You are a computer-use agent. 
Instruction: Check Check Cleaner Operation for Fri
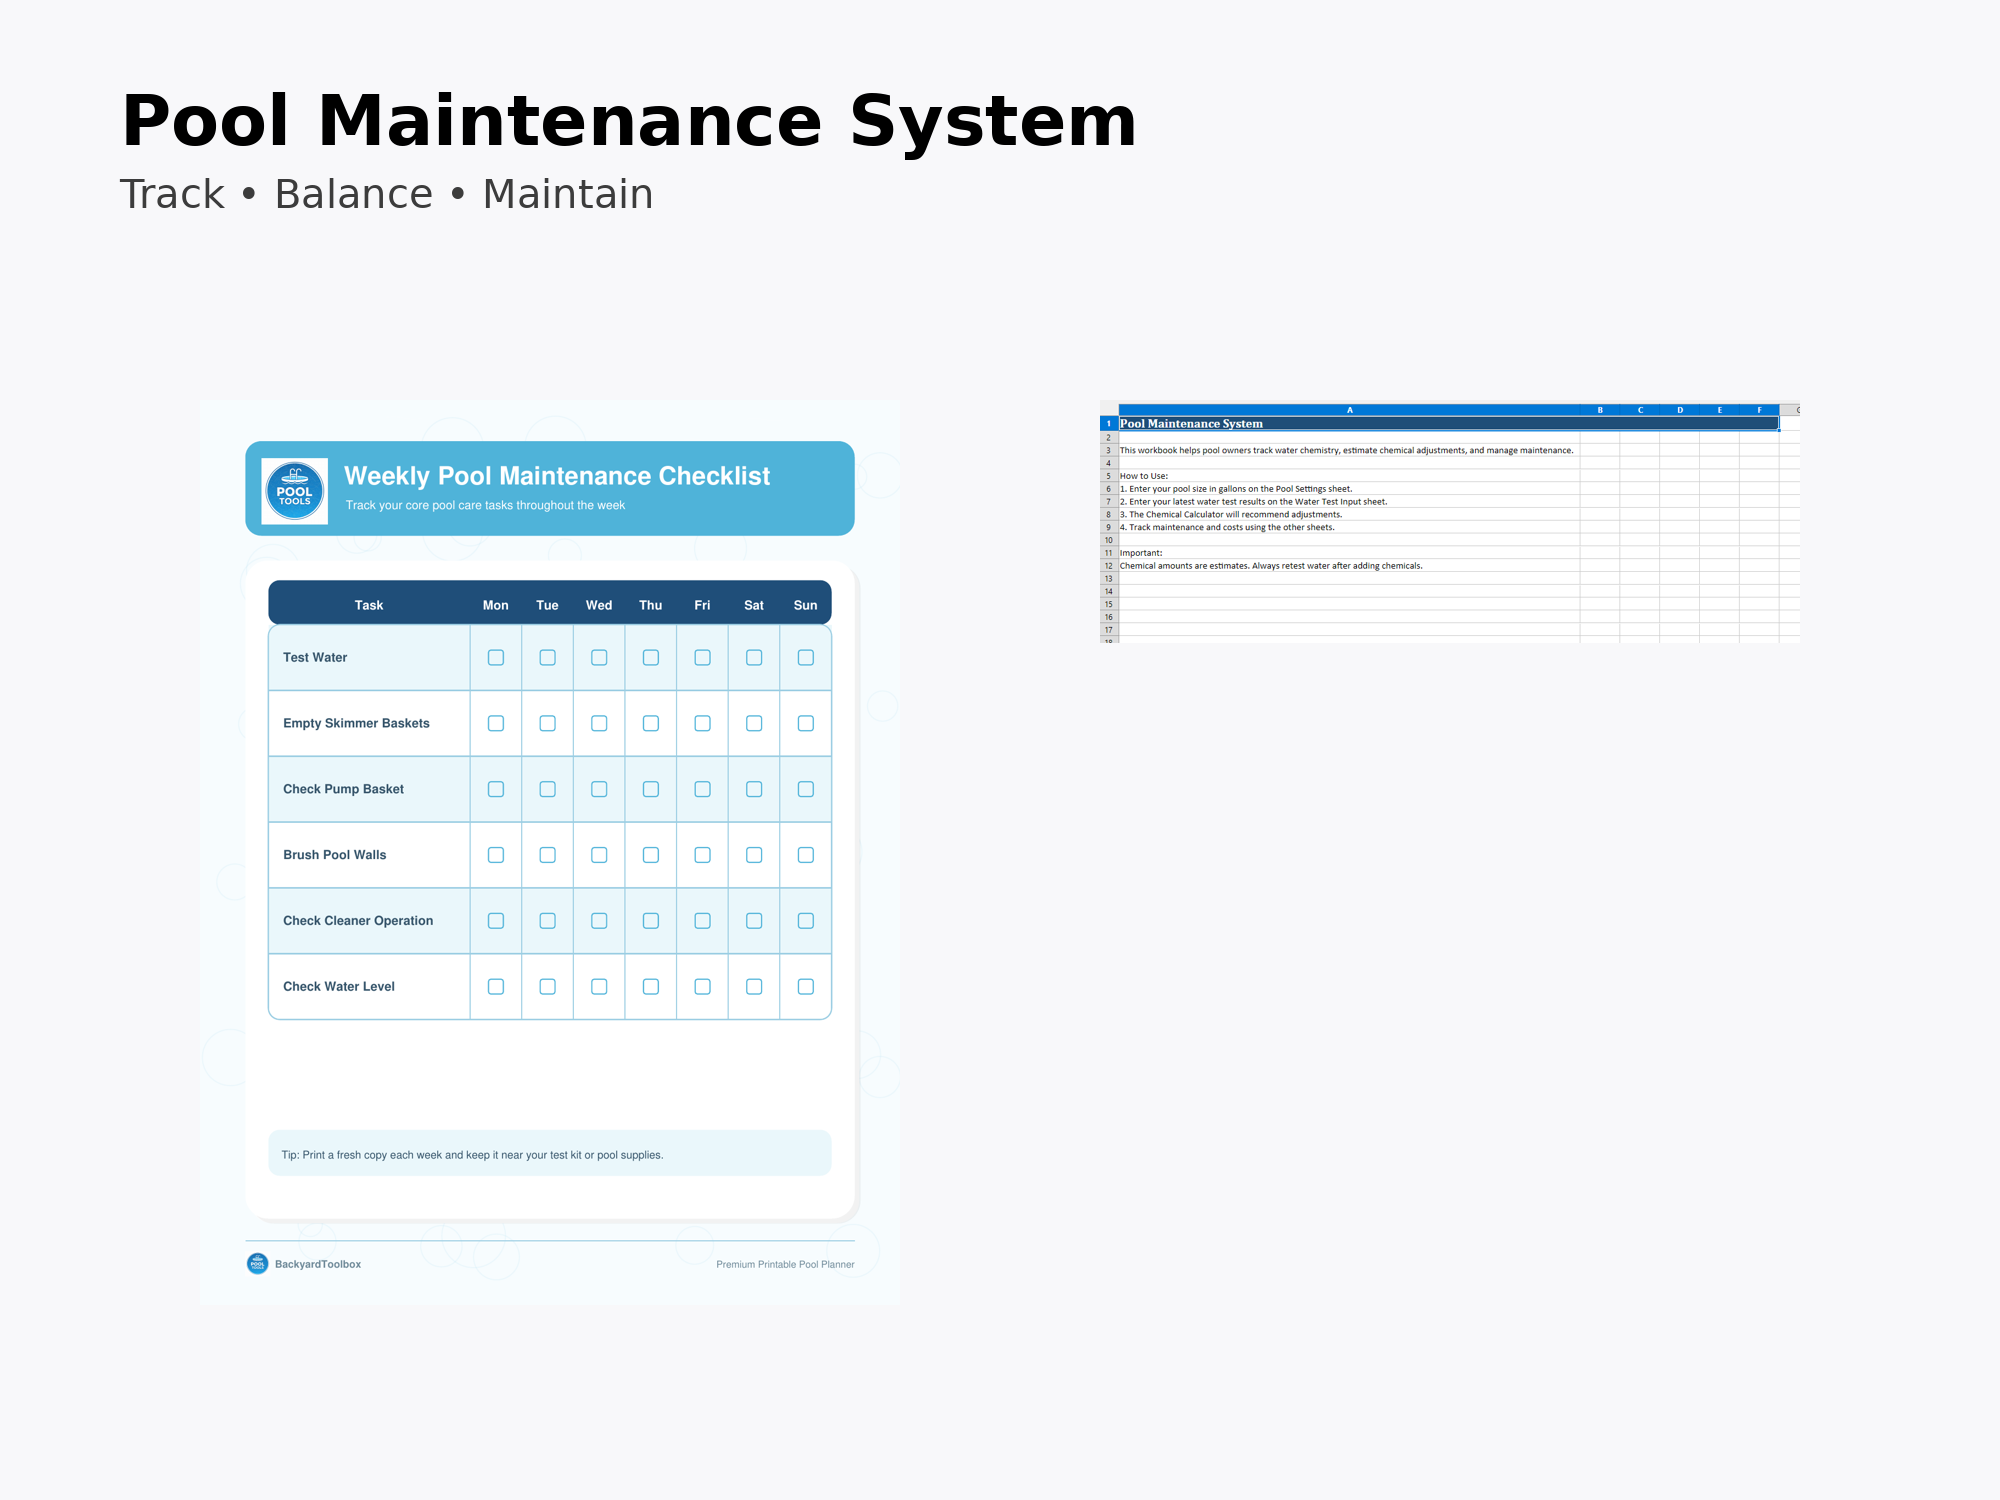tap(703, 921)
